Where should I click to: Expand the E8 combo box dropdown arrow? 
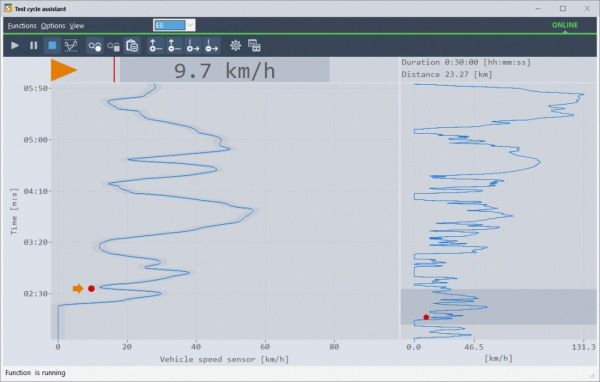190,25
